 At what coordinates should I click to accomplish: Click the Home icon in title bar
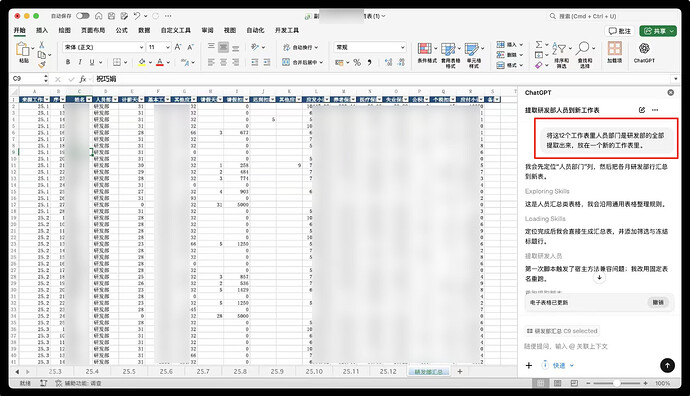pos(99,16)
